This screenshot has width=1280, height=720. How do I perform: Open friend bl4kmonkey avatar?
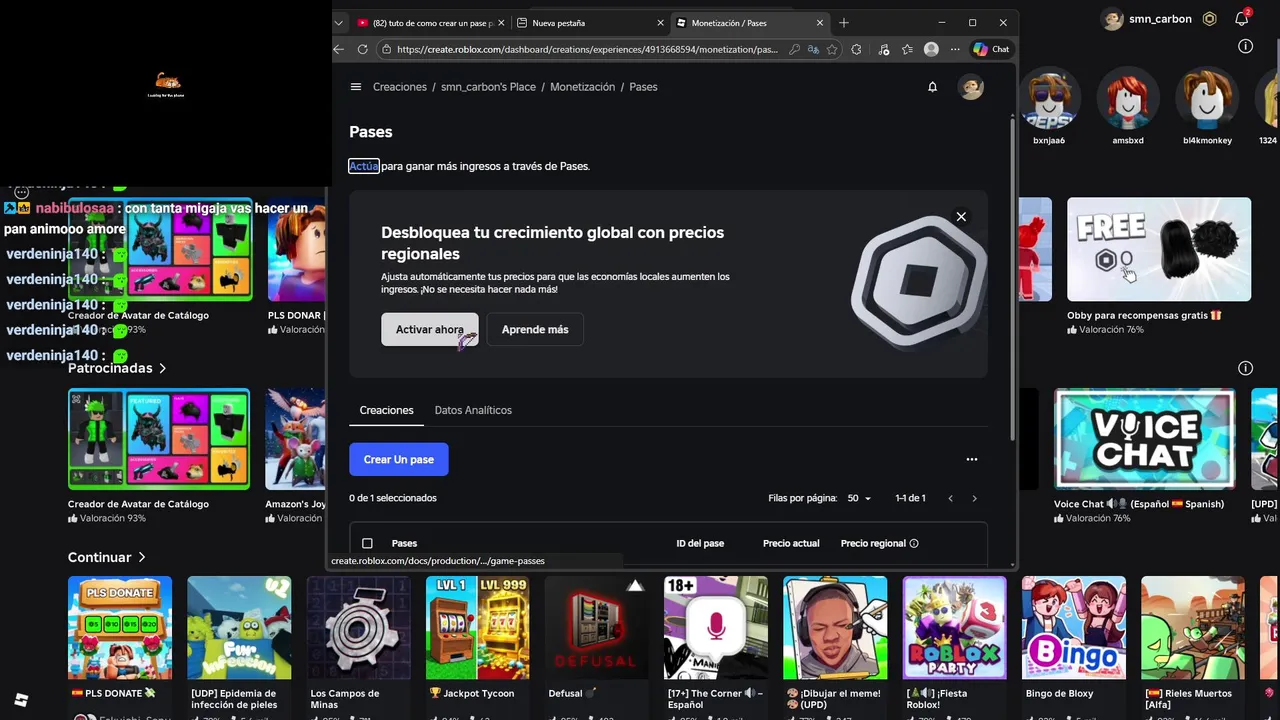point(1207,99)
